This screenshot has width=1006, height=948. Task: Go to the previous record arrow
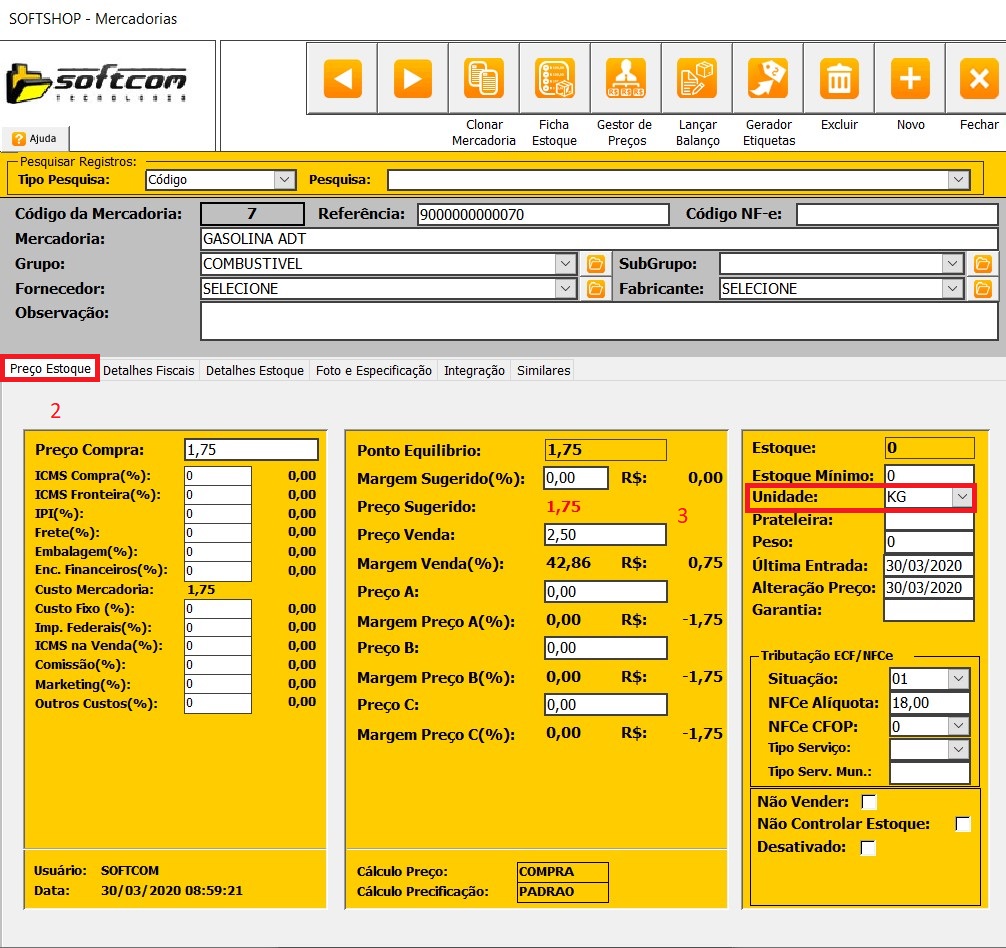[x=342, y=78]
